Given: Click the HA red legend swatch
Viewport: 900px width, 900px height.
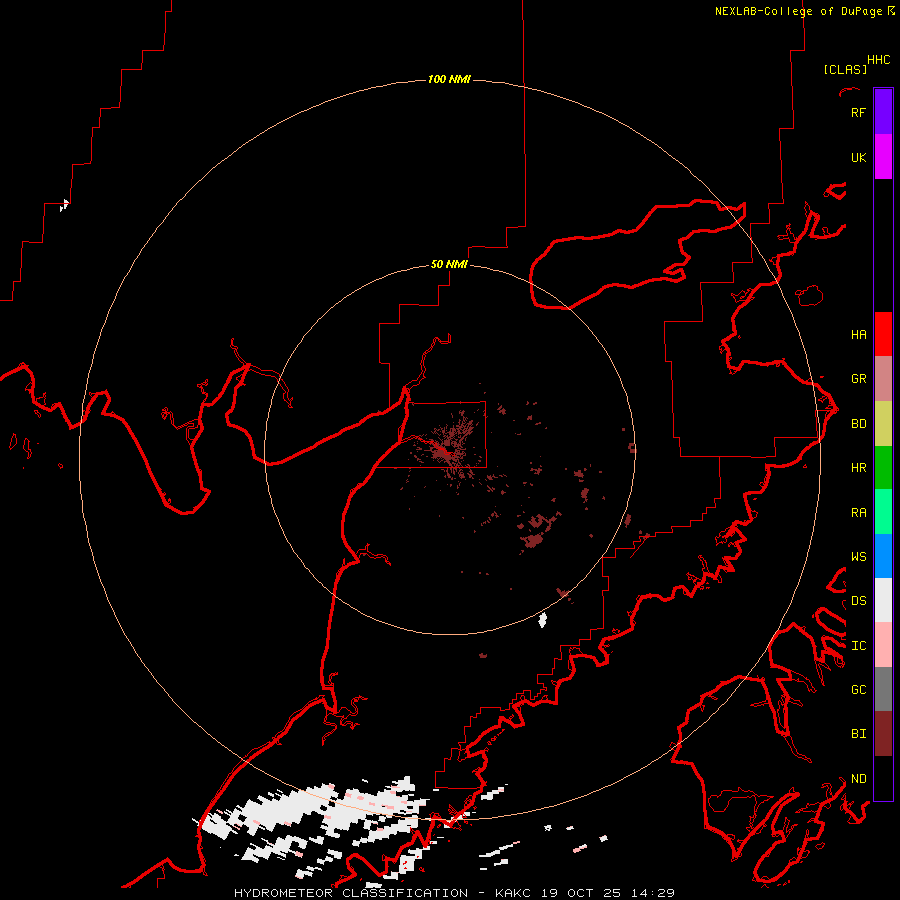Looking at the screenshot, I should pos(883,334).
